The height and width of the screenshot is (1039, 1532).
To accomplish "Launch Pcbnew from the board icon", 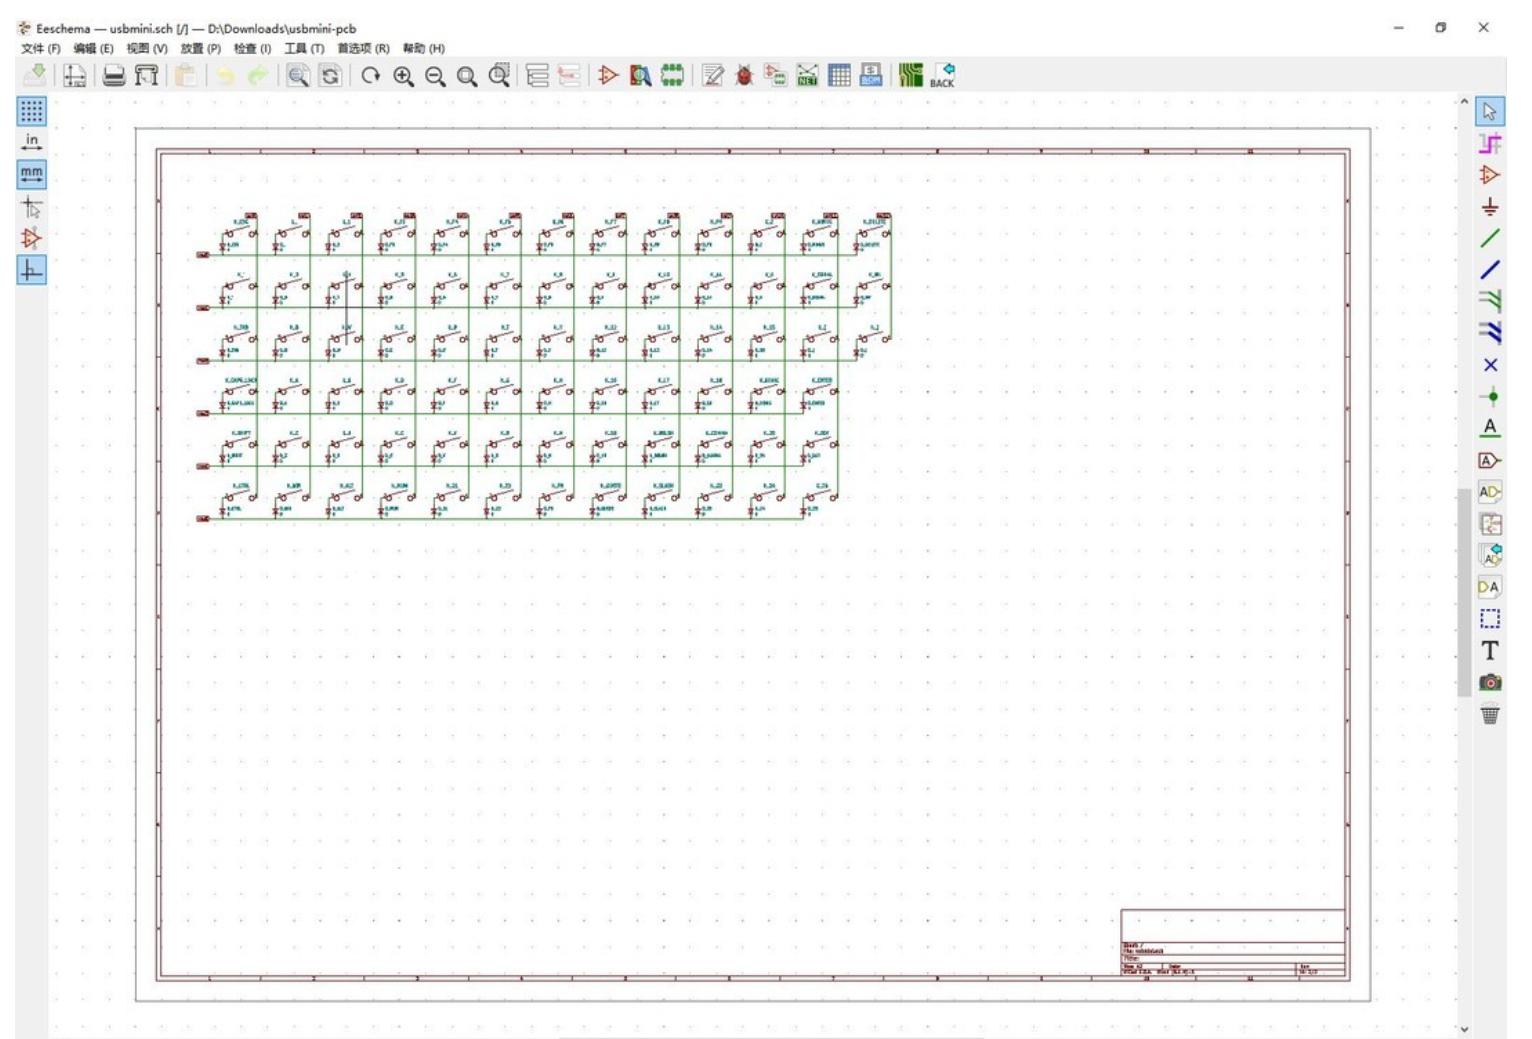I will tap(910, 75).
